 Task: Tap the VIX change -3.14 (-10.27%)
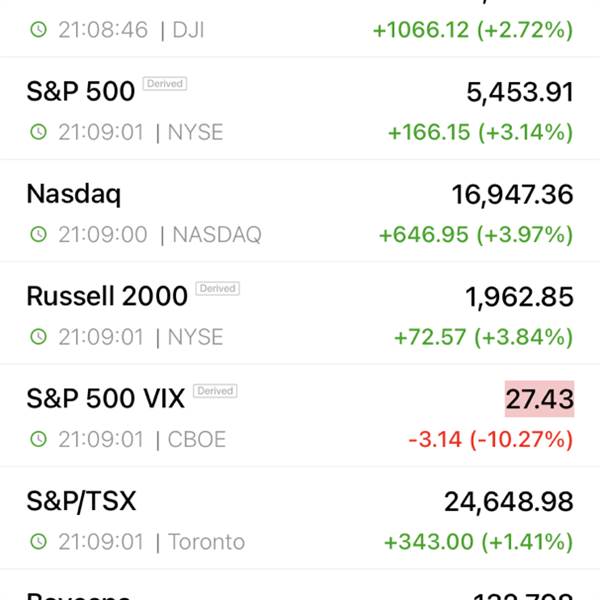491,439
